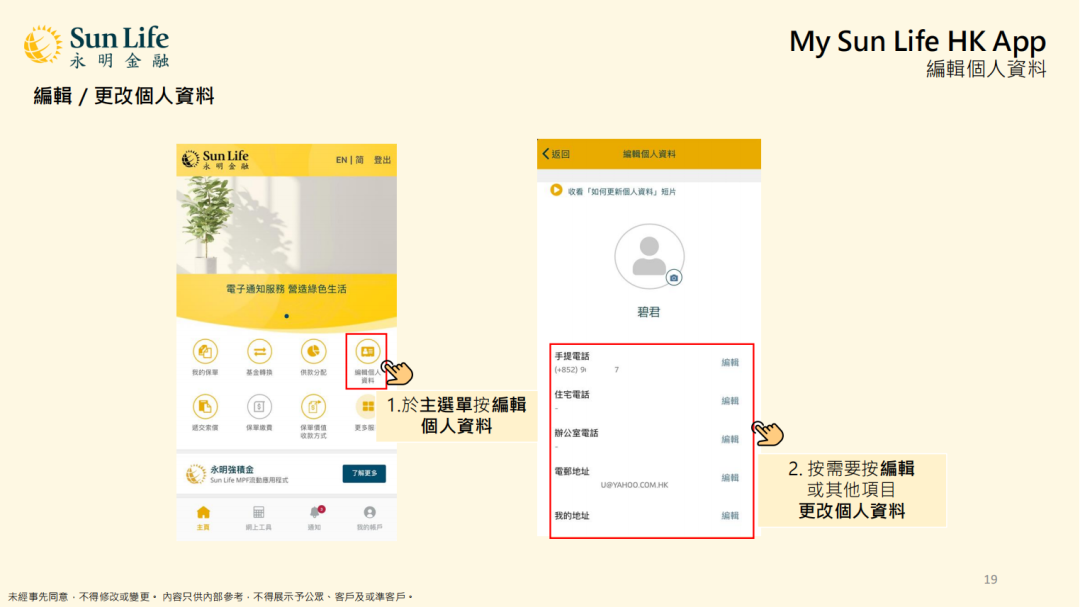Image resolution: width=1080 pixels, height=607 pixels.
Task: Tap the 基金轉換 fund switch icon
Action: point(259,352)
